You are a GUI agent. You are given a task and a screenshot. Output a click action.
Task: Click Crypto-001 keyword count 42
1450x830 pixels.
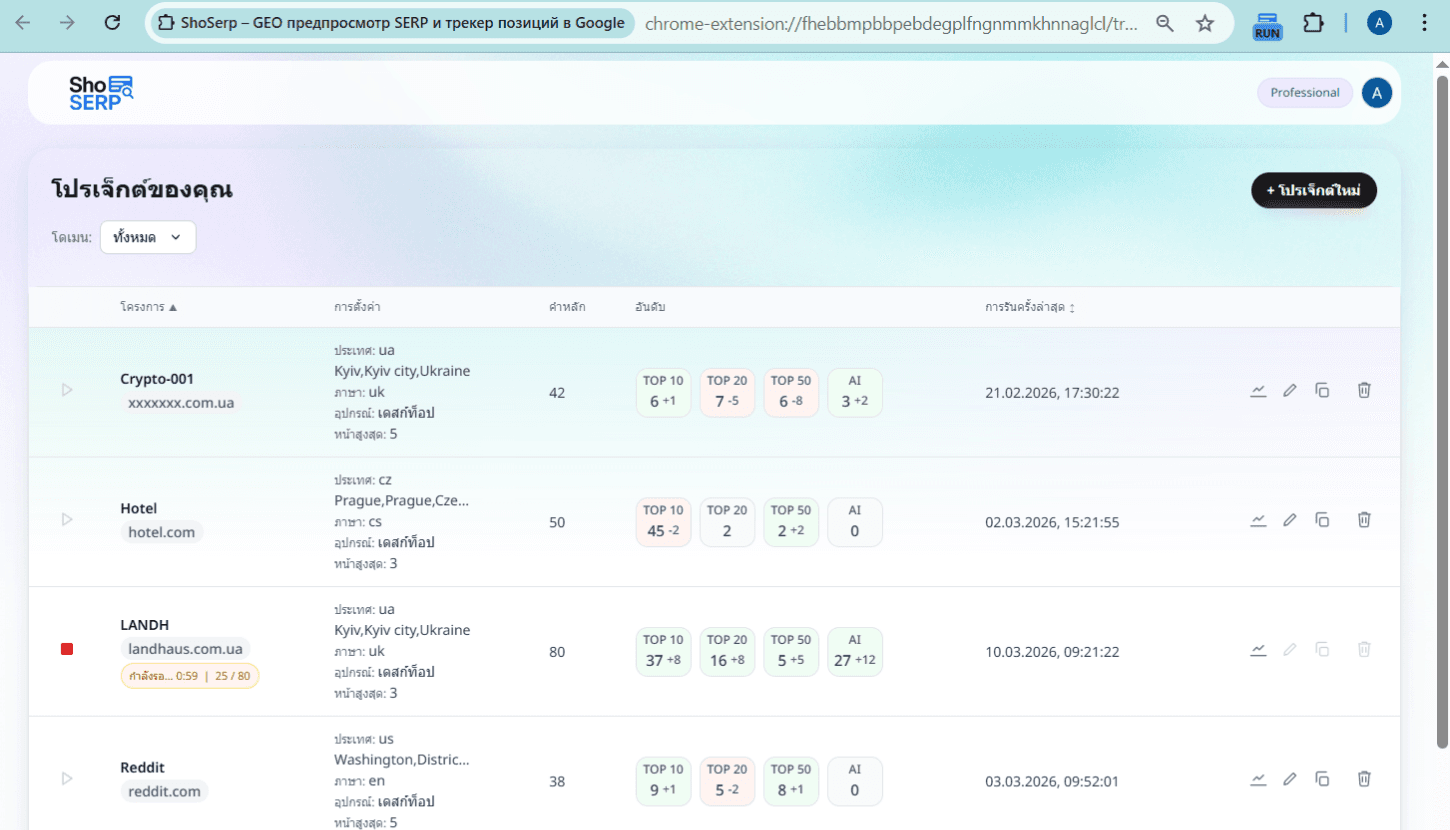(557, 393)
